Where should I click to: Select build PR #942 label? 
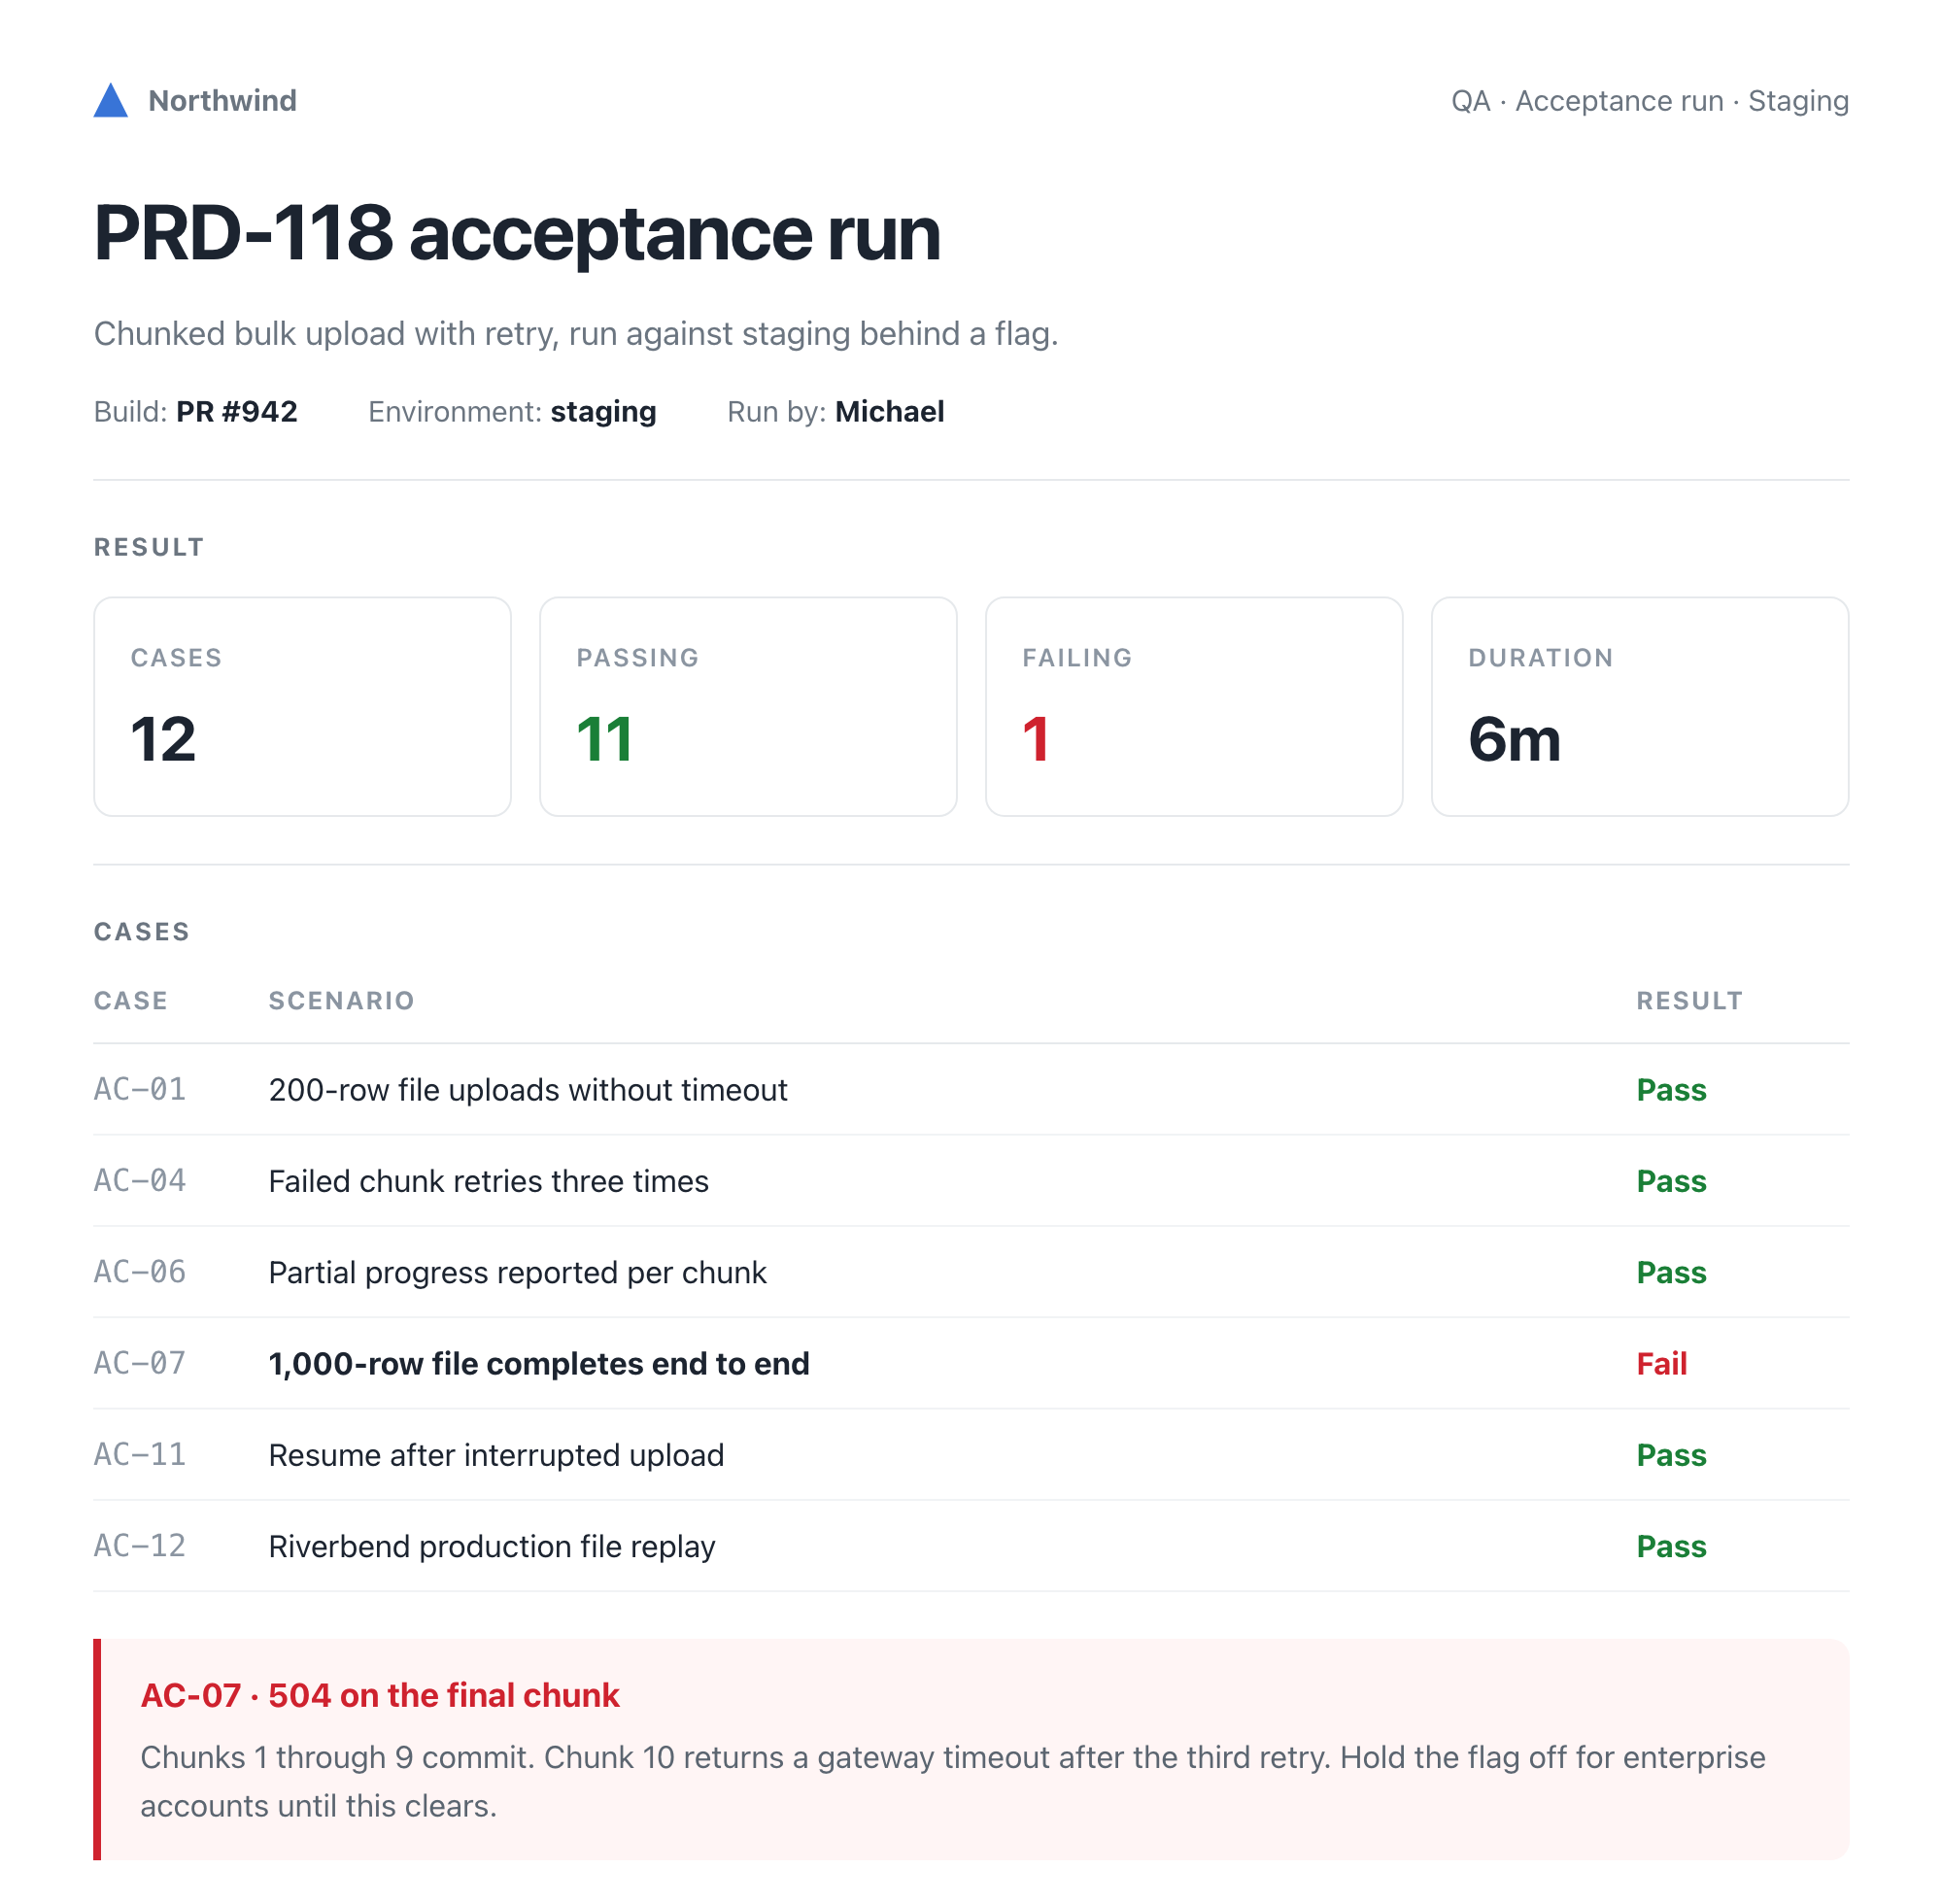(x=196, y=412)
